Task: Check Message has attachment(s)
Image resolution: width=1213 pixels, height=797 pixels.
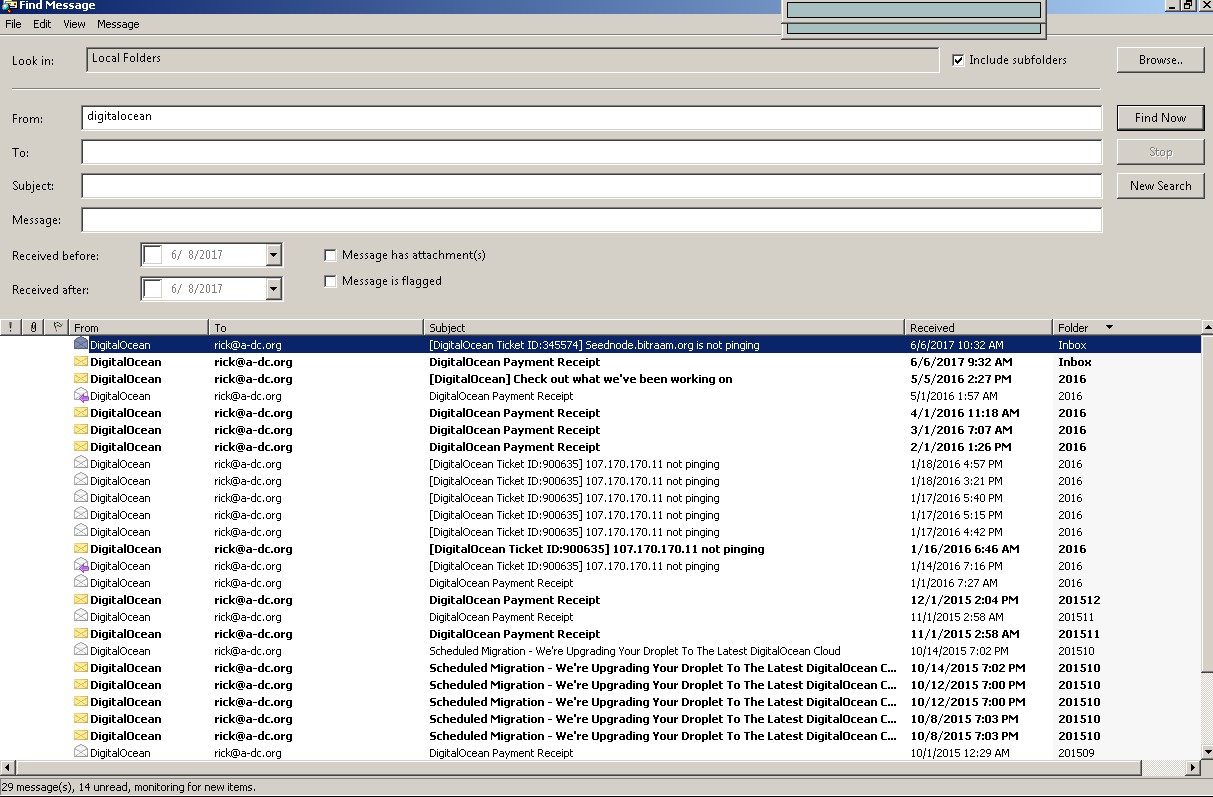Action: (x=330, y=255)
